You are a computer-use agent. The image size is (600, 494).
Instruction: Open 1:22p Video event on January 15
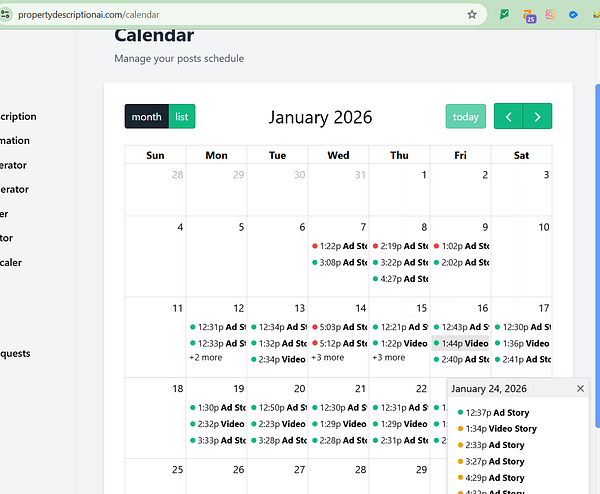click(x=399, y=344)
